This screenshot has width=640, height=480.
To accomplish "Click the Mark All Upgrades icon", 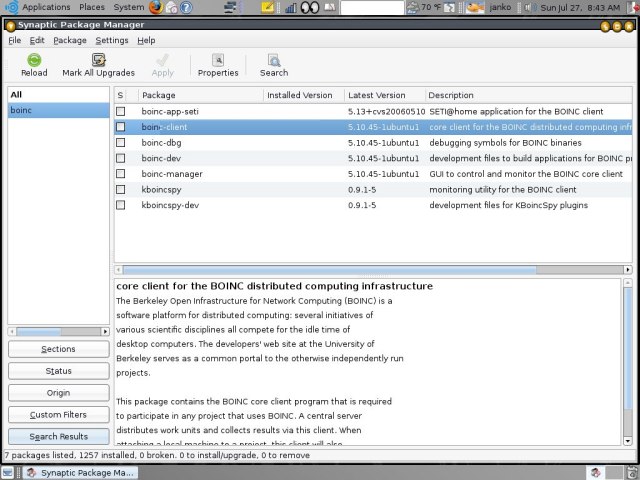I will click(x=98, y=60).
